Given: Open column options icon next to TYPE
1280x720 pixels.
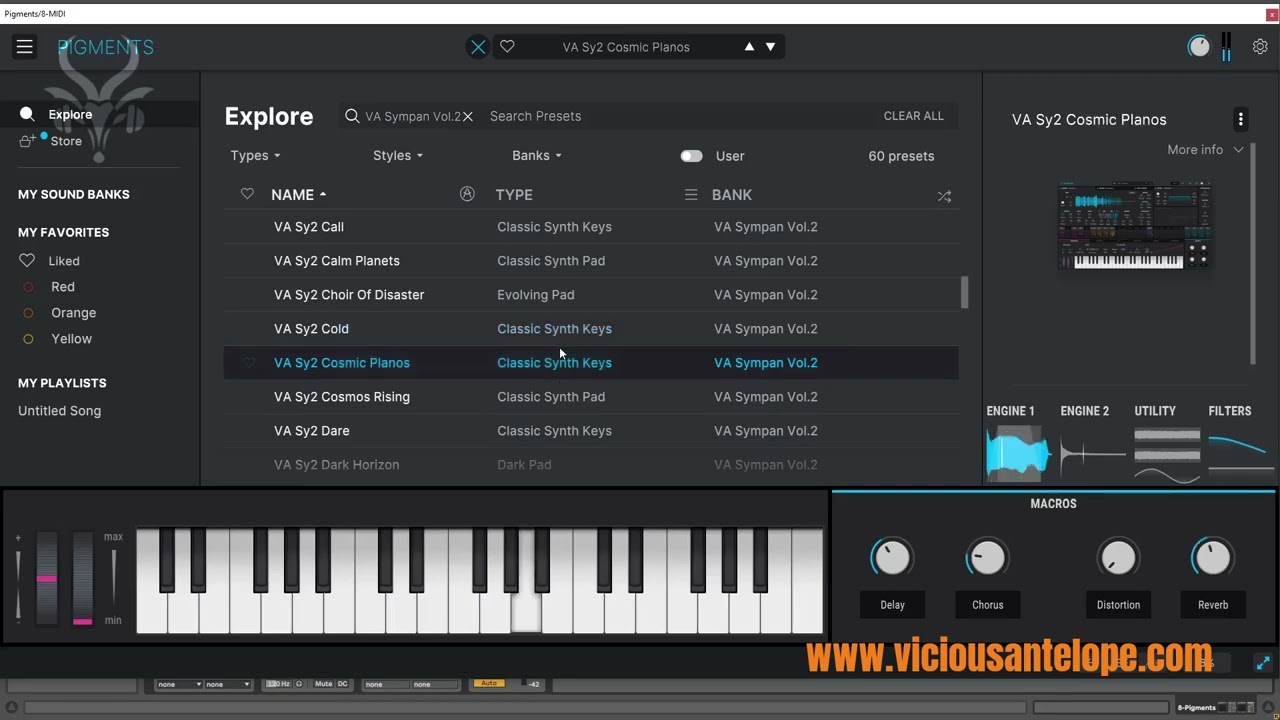Looking at the screenshot, I should coord(691,195).
